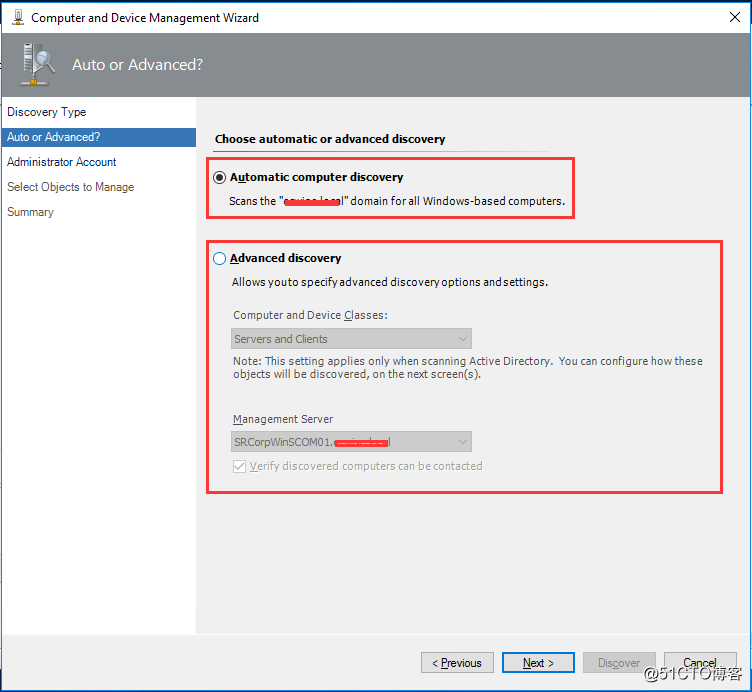The image size is (752, 692).
Task: Close the Computer and Device Management Wizard
Action: coord(734,17)
